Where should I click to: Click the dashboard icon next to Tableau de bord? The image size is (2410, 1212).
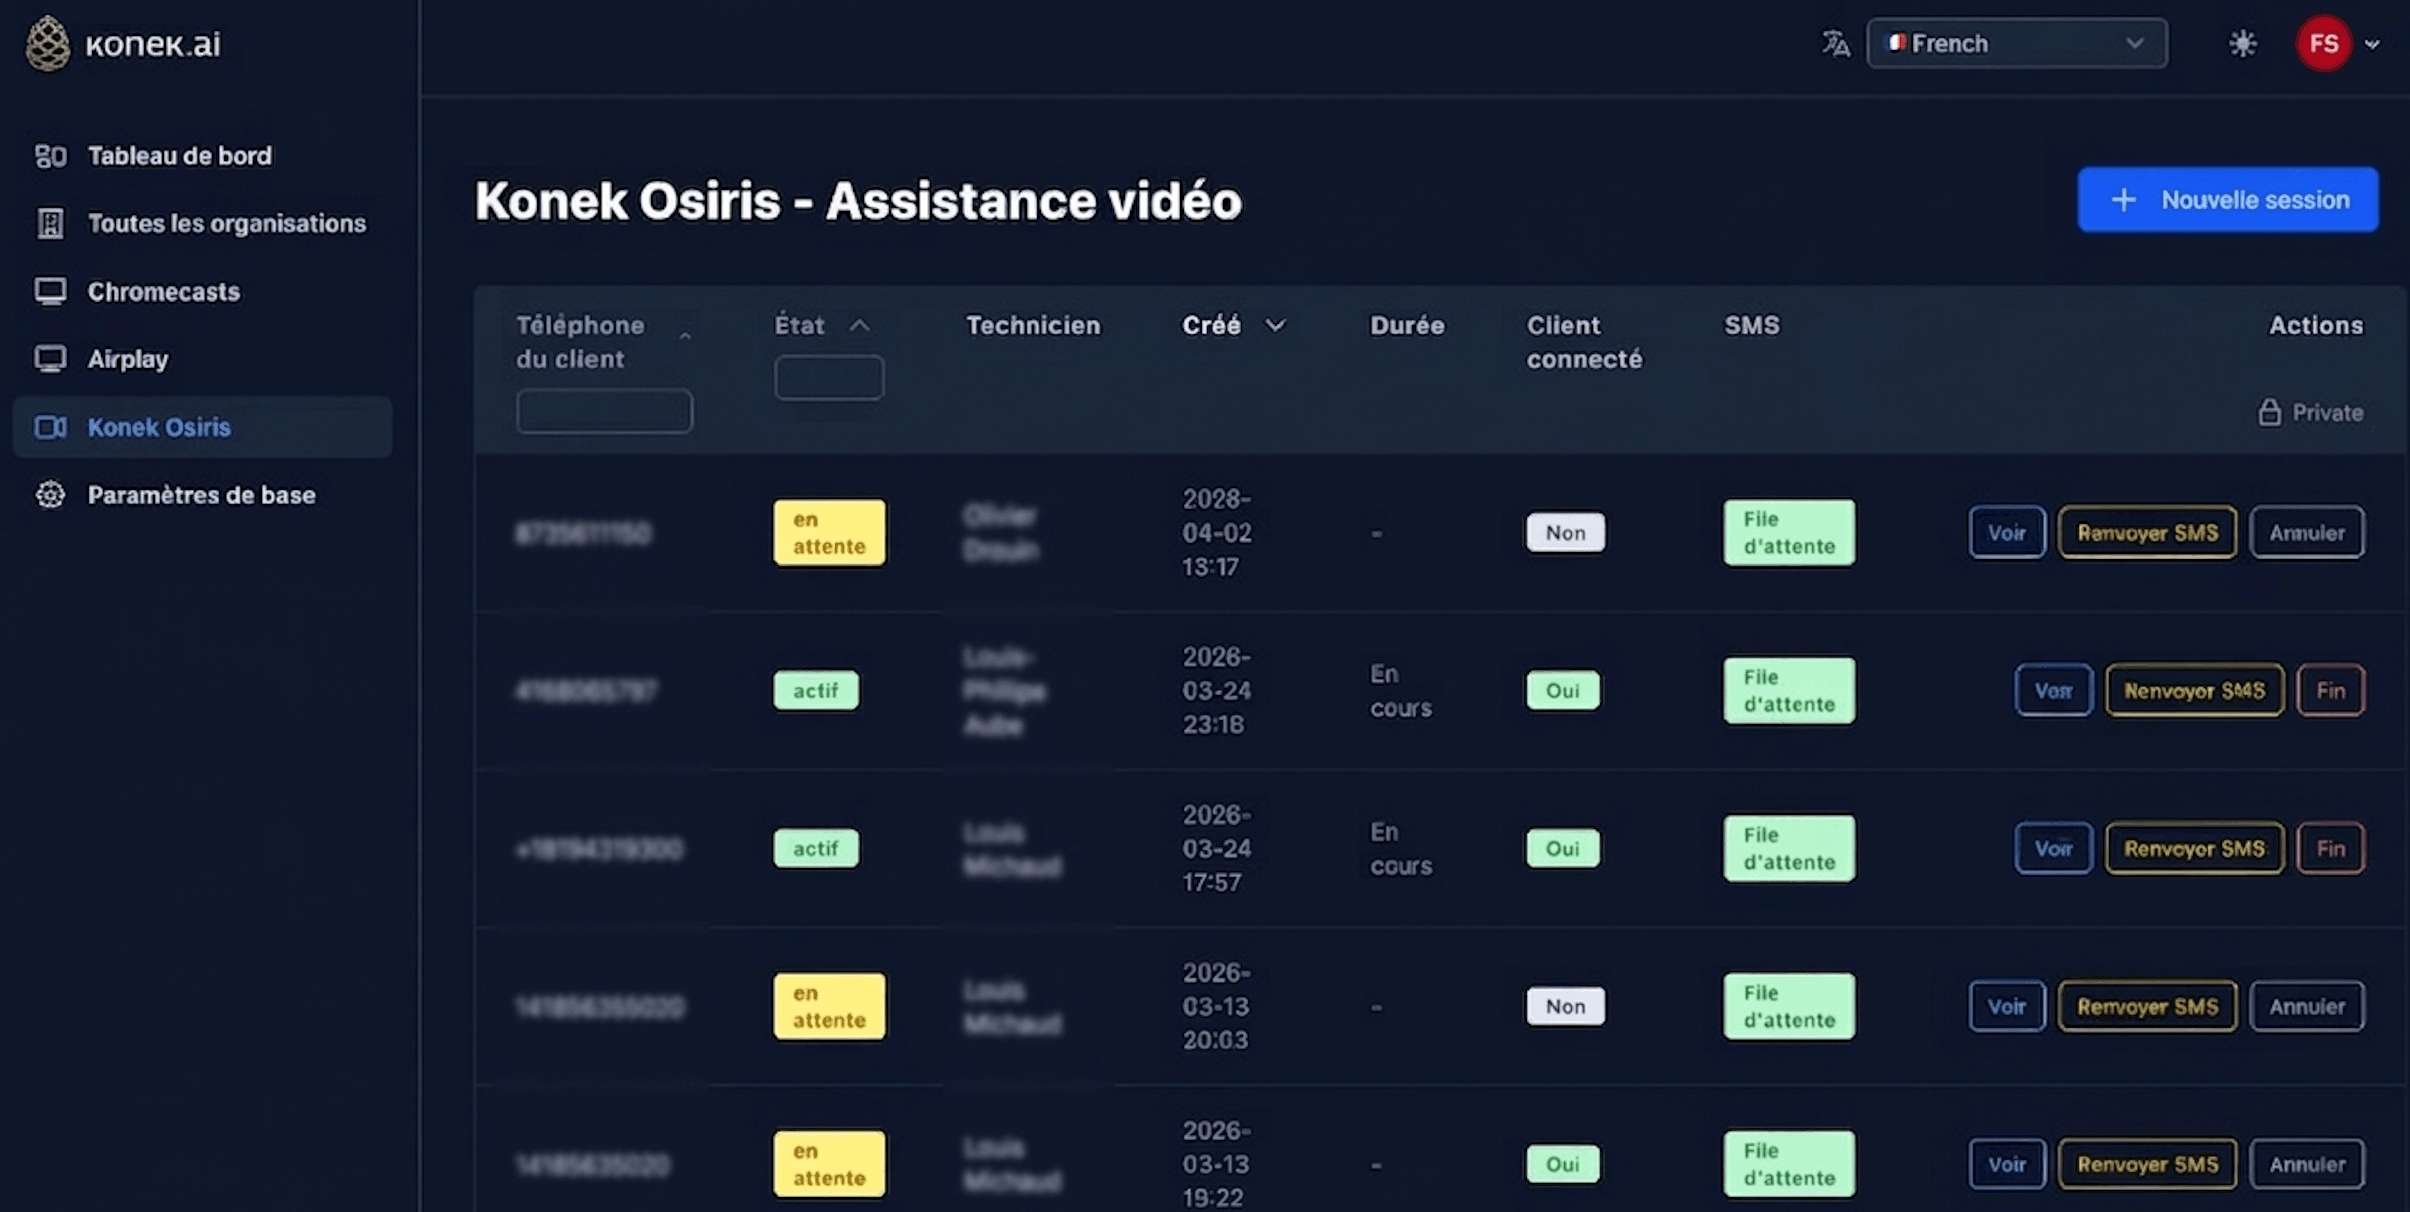coord(50,156)
